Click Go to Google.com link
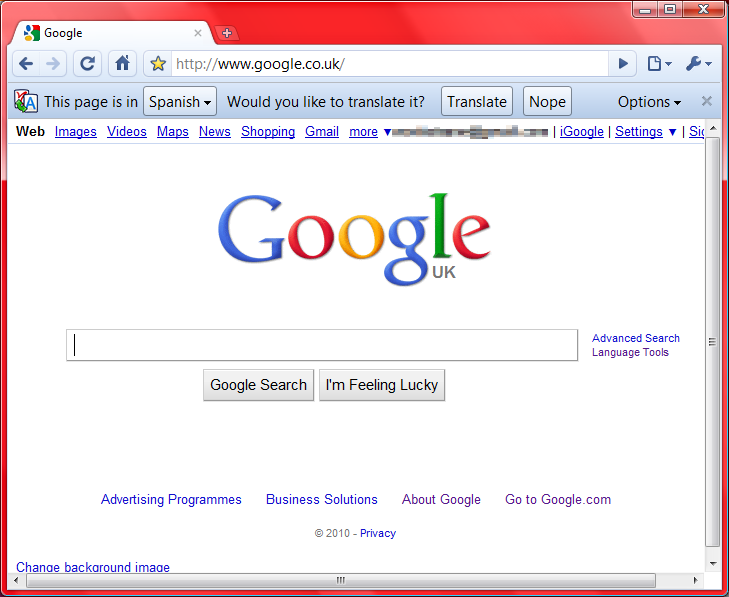729x597 pixels. click(558, 499)
